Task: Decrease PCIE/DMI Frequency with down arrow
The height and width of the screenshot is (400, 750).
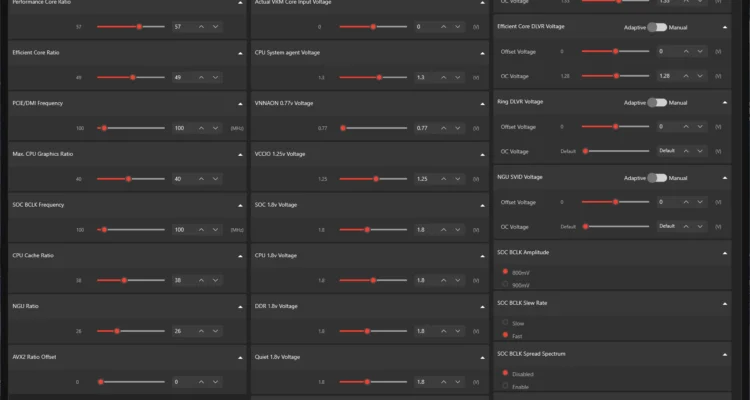Action: click(x=215, y=128)
